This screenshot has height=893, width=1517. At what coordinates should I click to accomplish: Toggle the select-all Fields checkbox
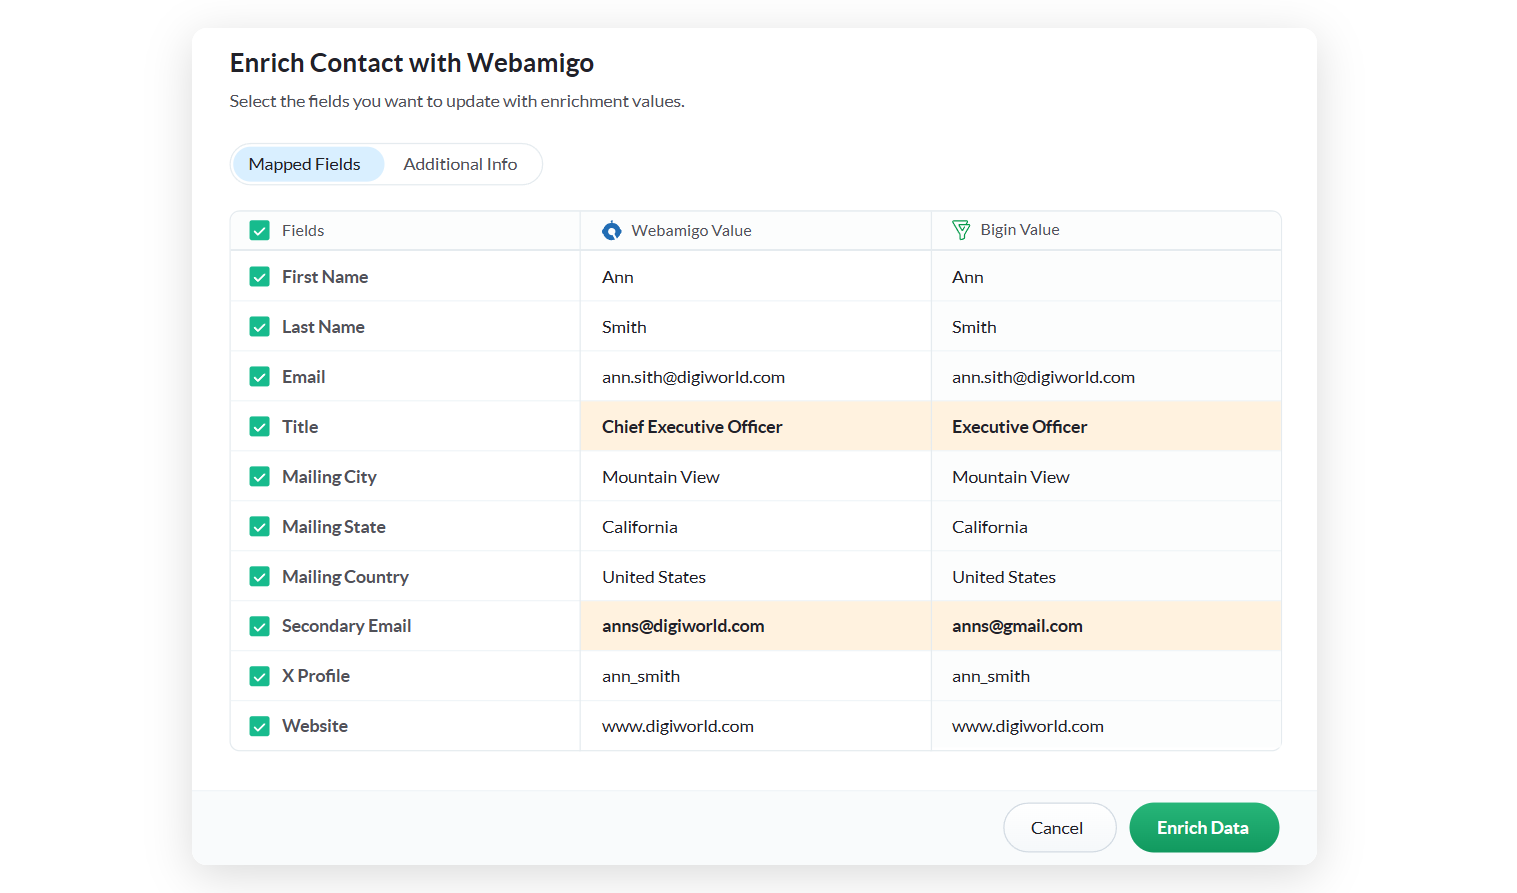[260, 231]
